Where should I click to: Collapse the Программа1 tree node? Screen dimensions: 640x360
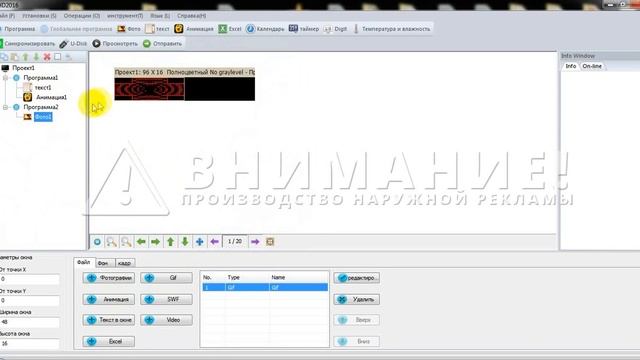point(5,78)
